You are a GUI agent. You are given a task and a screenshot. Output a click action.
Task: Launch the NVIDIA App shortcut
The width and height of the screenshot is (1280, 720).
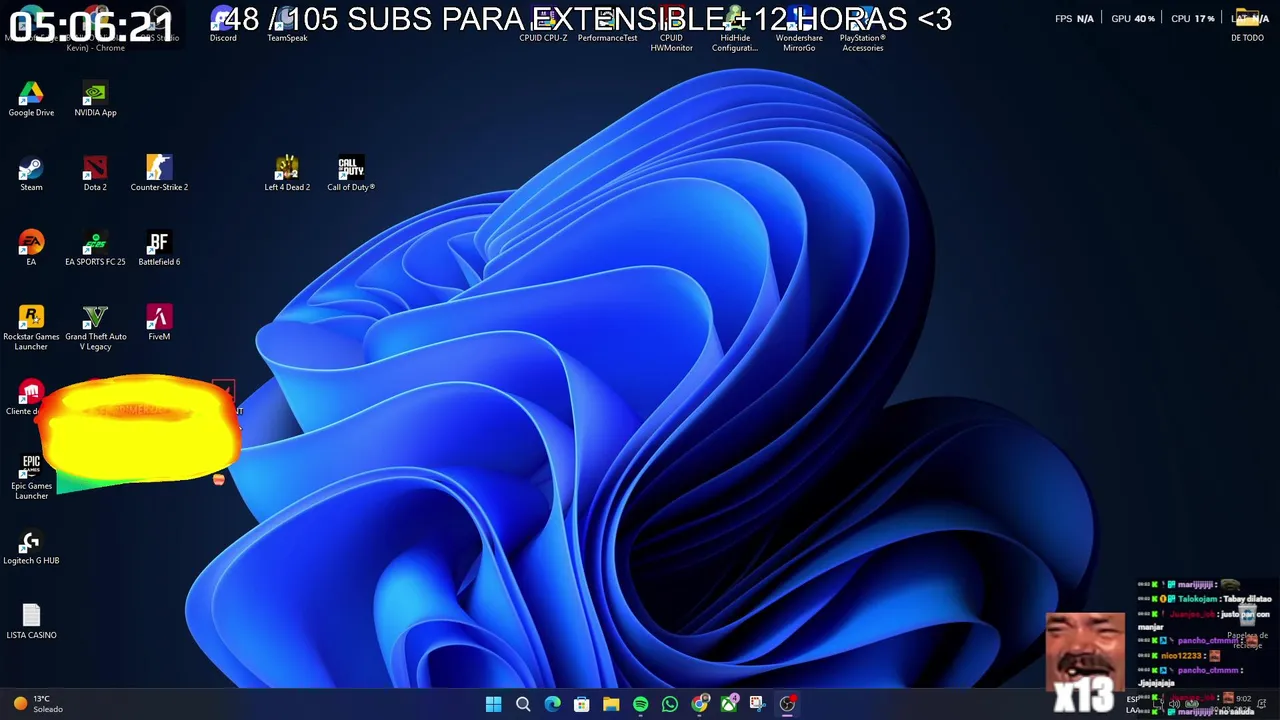pos(95,99)
